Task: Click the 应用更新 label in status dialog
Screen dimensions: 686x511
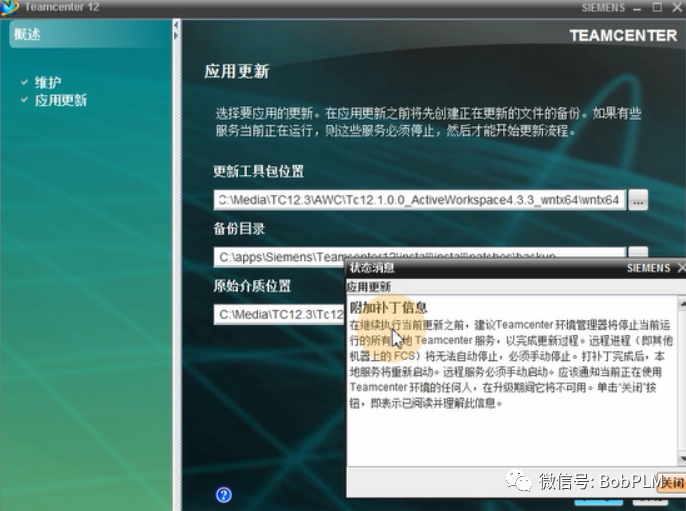Action: (x=369, y=287)
